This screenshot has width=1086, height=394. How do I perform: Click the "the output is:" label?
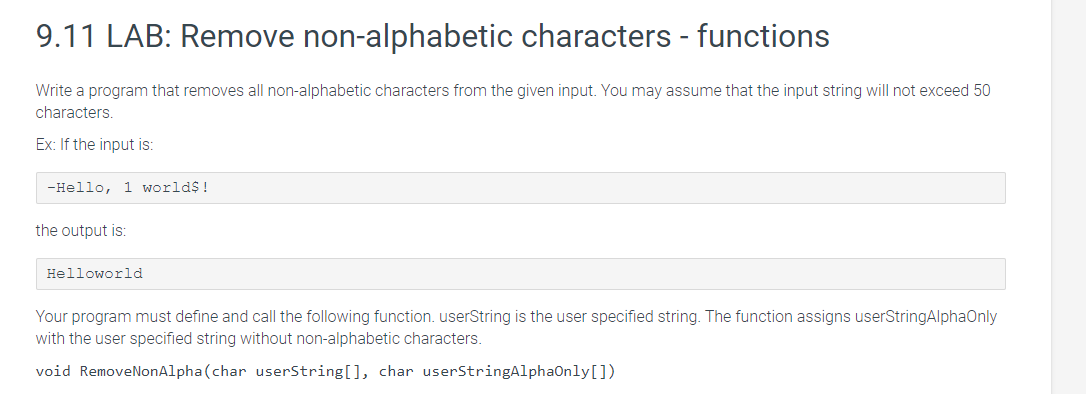pos(81,231)
